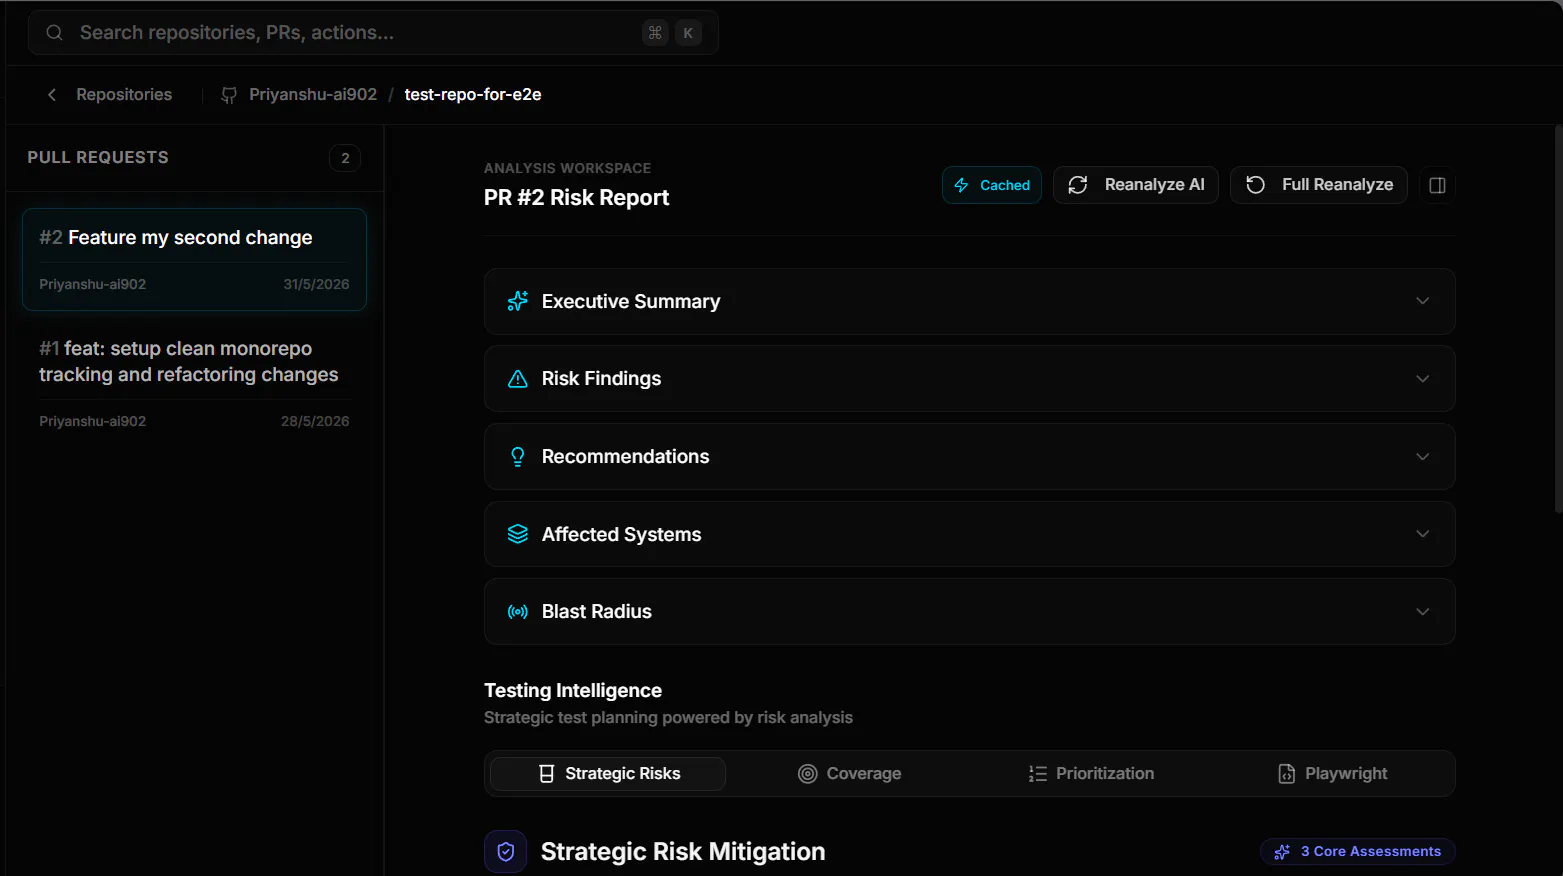Click the broadcast Blast Radius icon

pos(517,612)
